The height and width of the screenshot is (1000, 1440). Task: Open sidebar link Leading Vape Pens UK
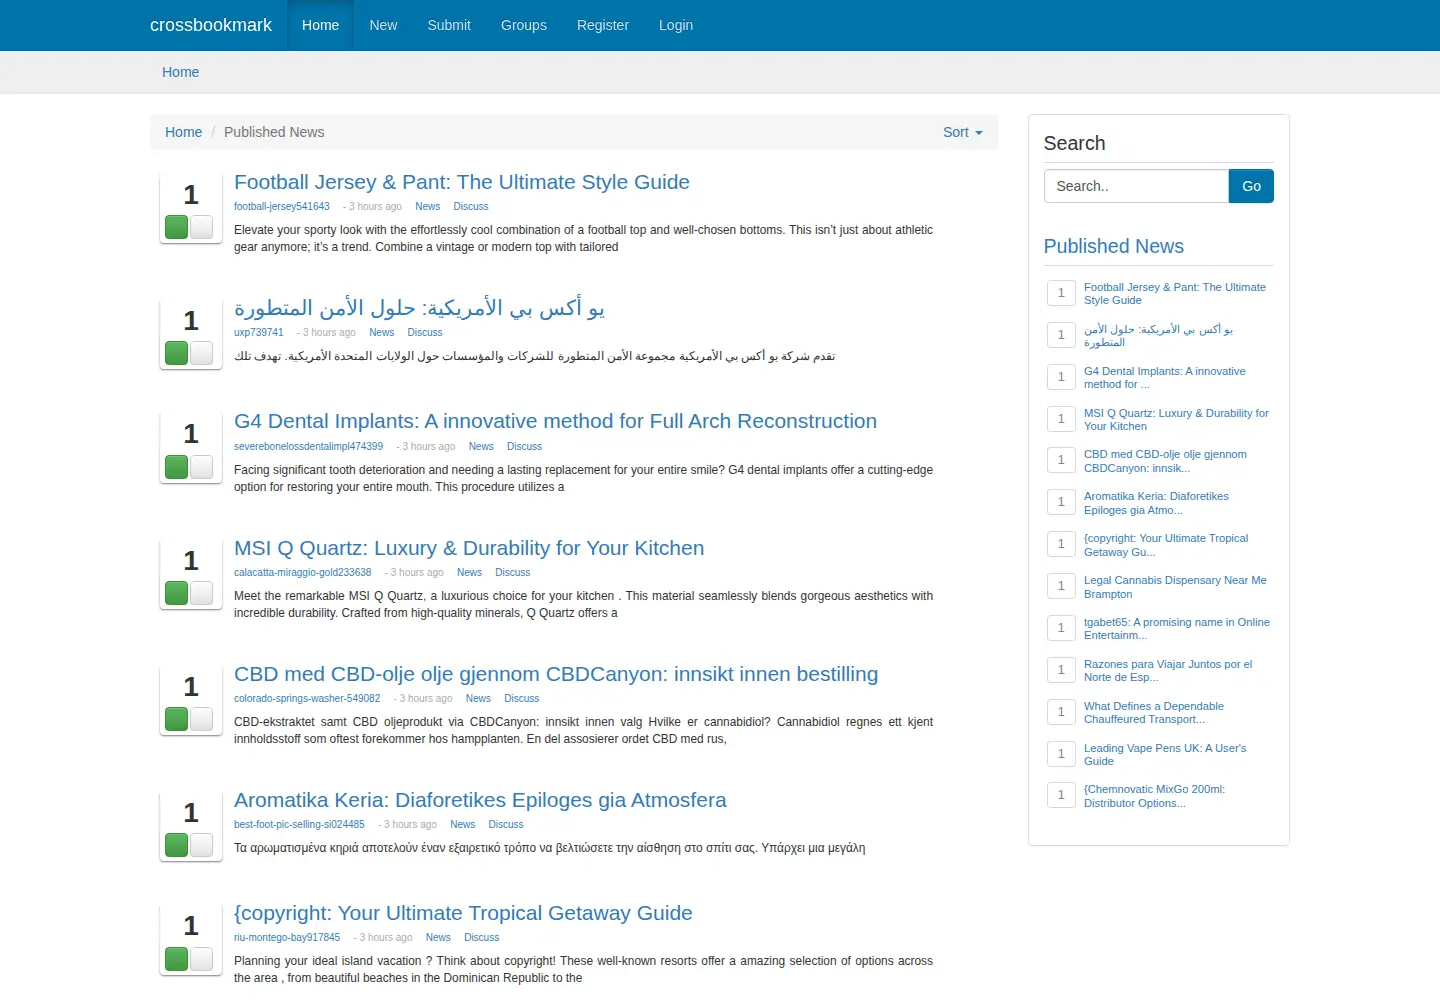pyautogui.click(x=1165, y=755)
